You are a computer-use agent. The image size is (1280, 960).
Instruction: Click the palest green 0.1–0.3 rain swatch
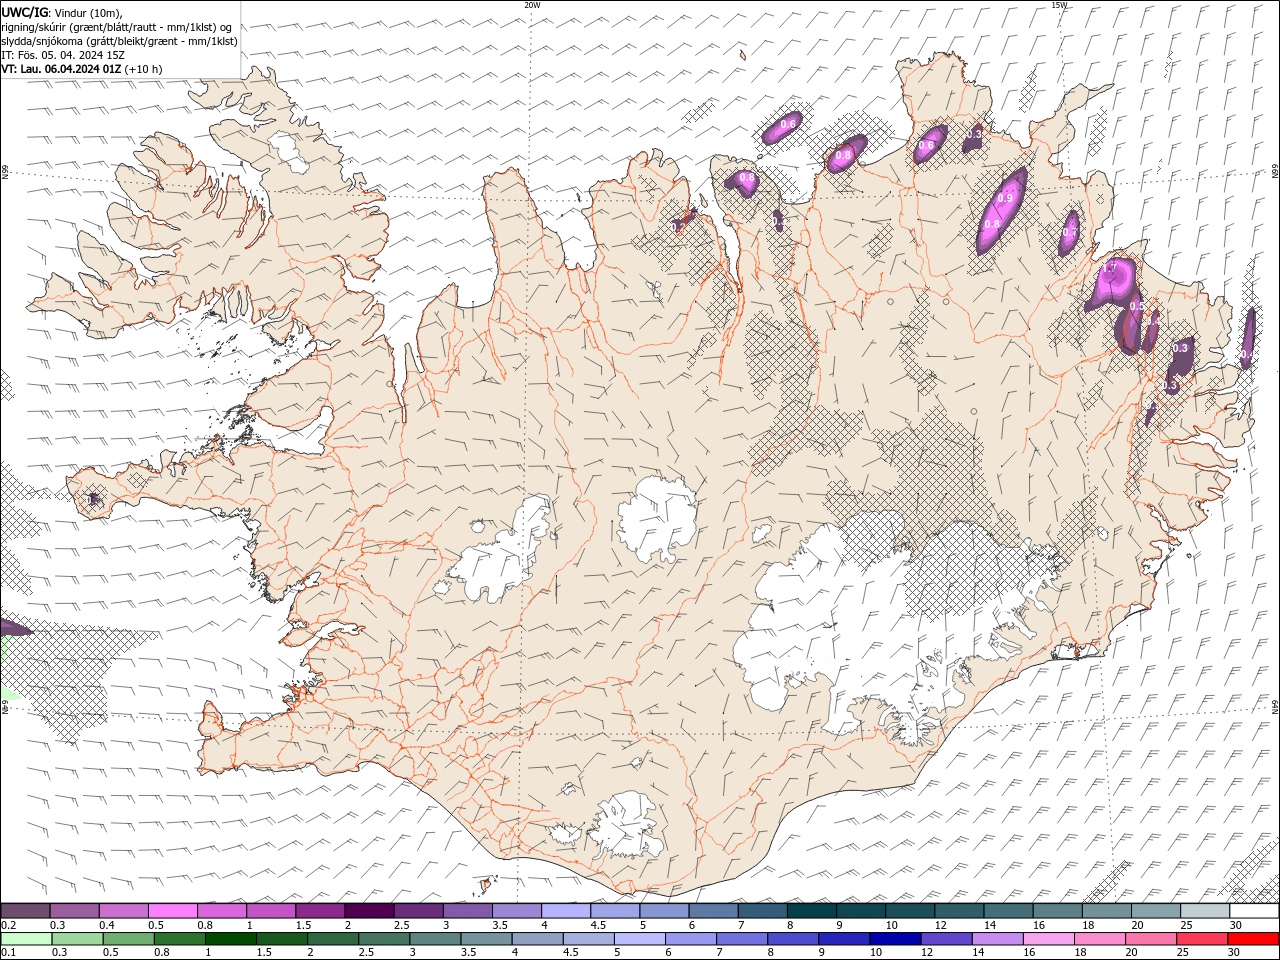click(x=27, y=939)
